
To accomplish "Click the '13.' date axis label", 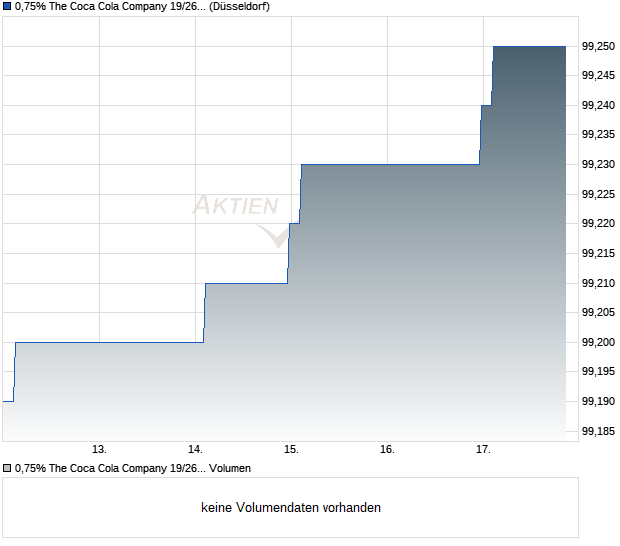I will click(99, 450).
